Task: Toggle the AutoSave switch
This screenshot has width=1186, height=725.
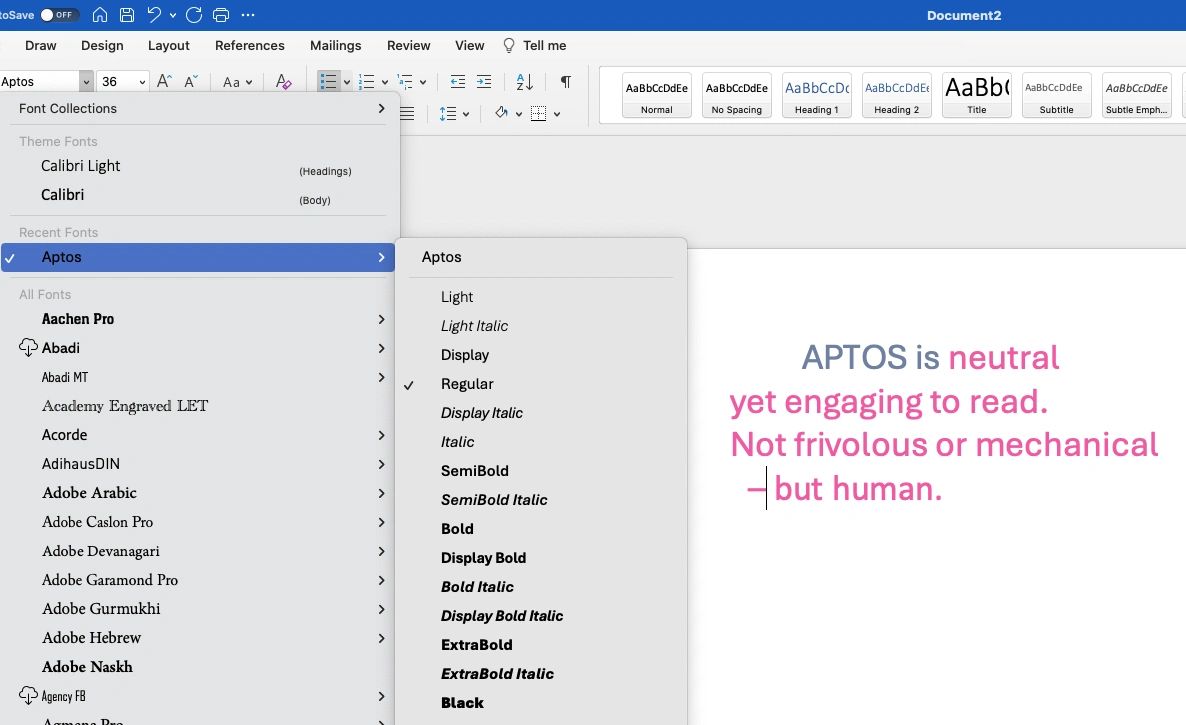Action: click(x=59, y=15)
